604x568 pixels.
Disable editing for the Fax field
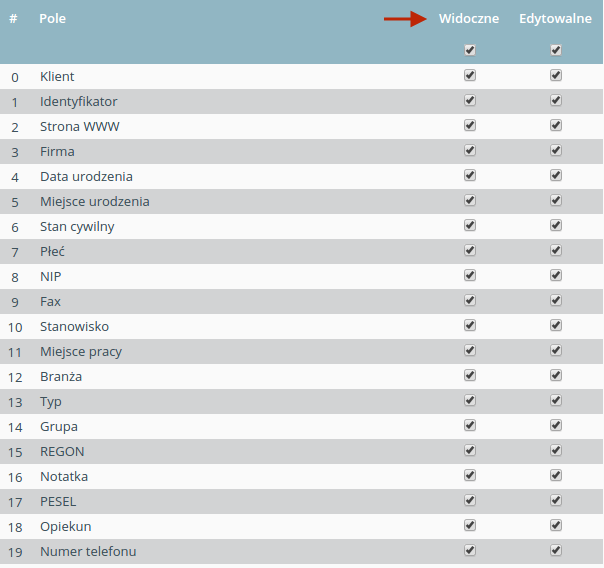tap(555, 300)
